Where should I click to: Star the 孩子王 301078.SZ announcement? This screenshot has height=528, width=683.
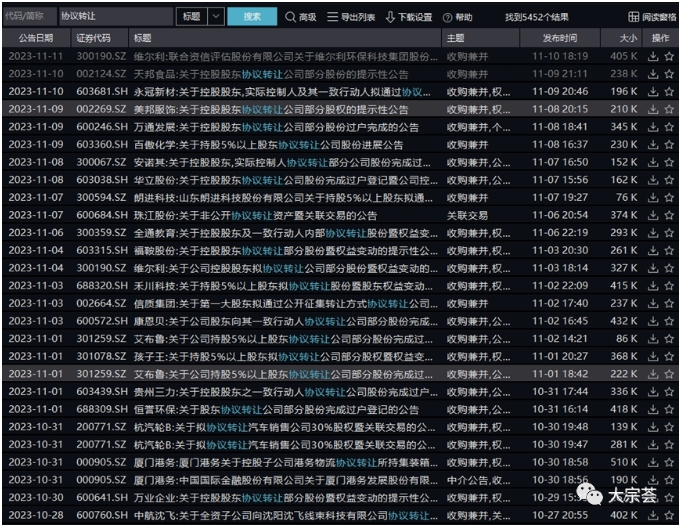pyautogui.click(x=669, y=356)
